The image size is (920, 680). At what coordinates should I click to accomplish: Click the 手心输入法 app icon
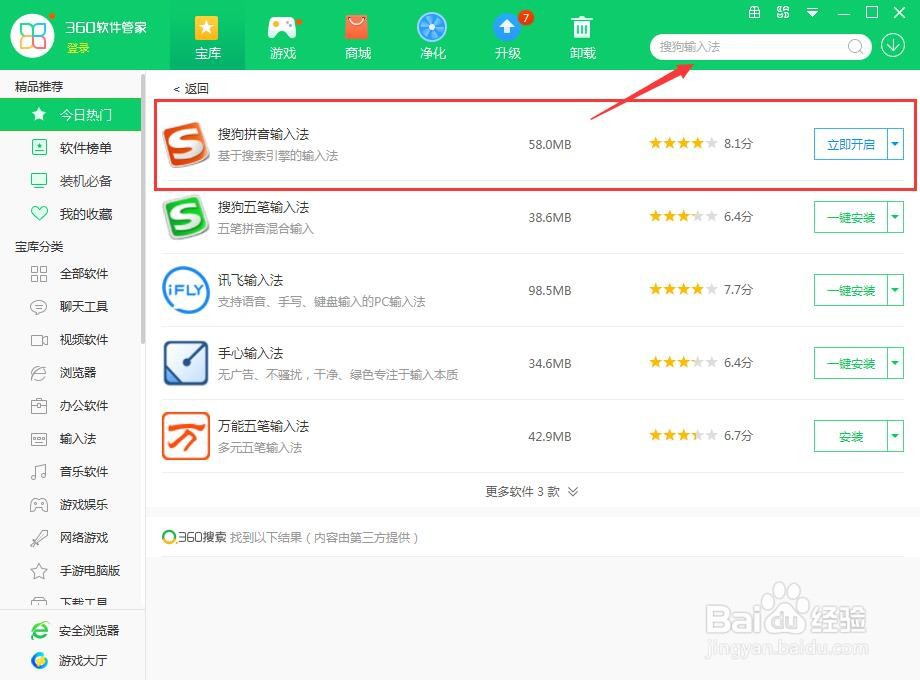click(185, 363)
